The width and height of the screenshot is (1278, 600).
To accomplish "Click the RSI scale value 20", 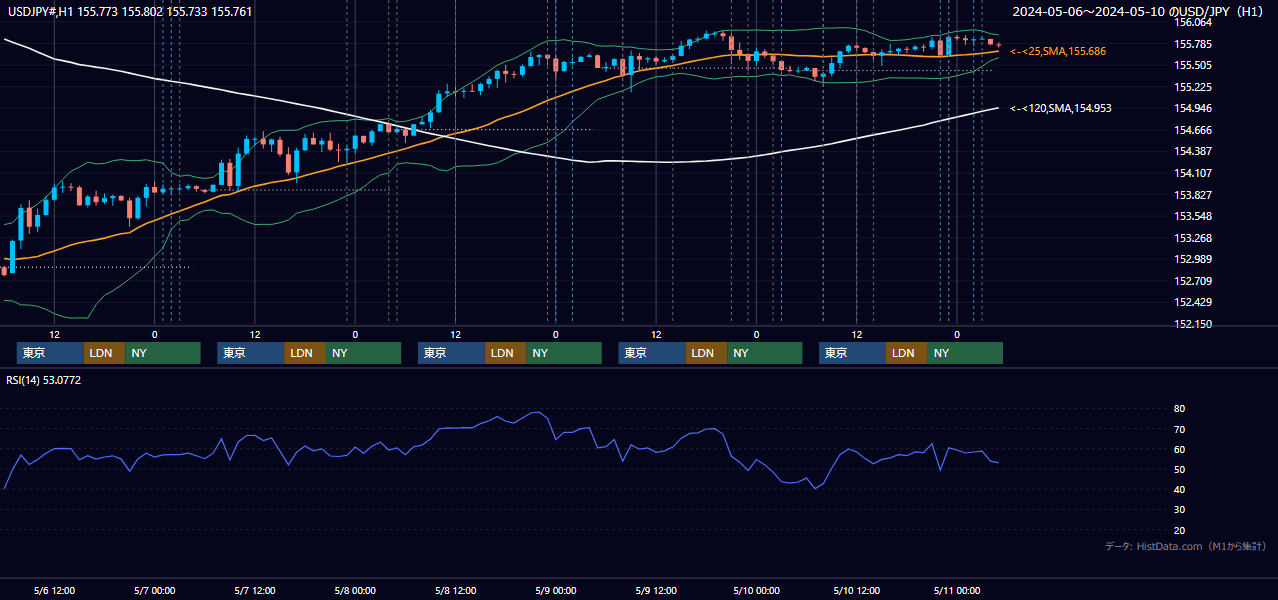I will click(x=1179, y=530).
